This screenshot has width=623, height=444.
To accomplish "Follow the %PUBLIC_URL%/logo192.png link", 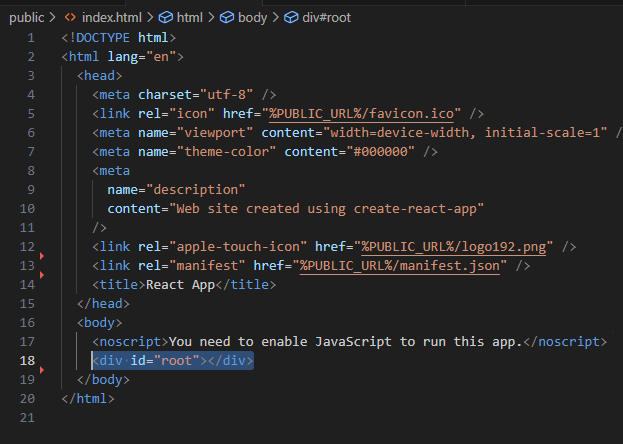I will point(453,247).
